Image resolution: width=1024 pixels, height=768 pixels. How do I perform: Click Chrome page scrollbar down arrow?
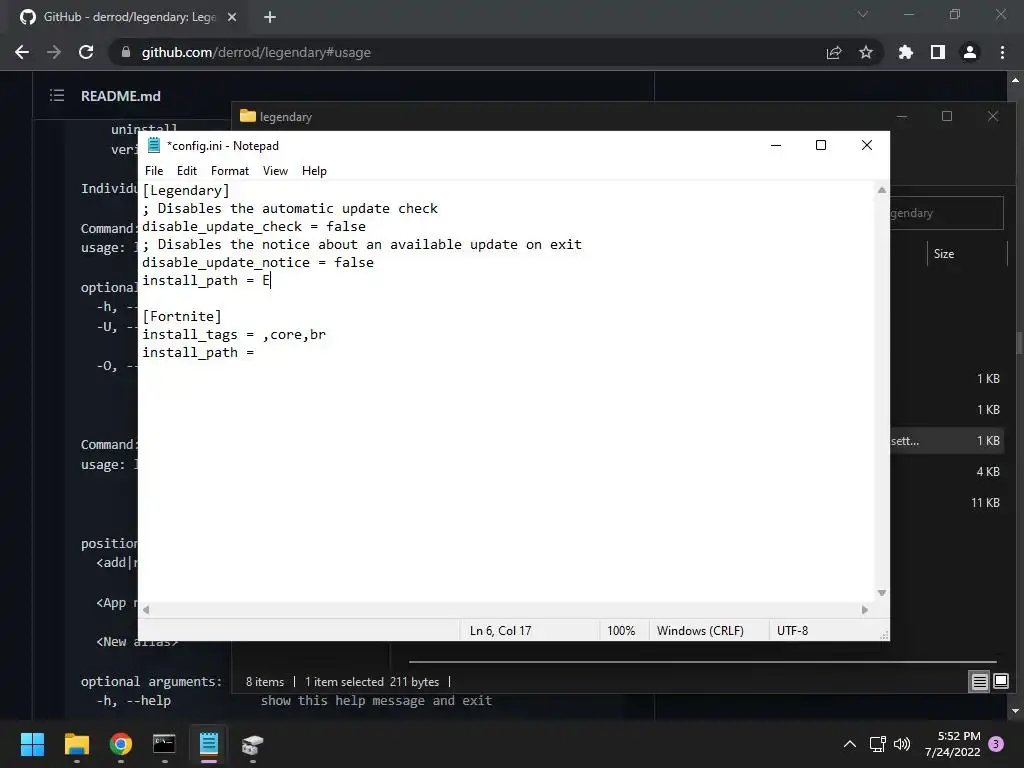click(1015, 711)
